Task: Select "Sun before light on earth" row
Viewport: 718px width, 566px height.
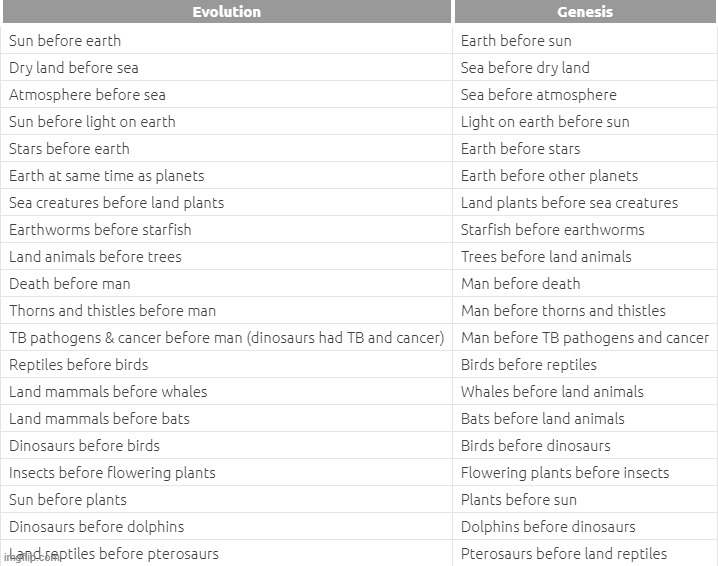Action: [92, 122]
